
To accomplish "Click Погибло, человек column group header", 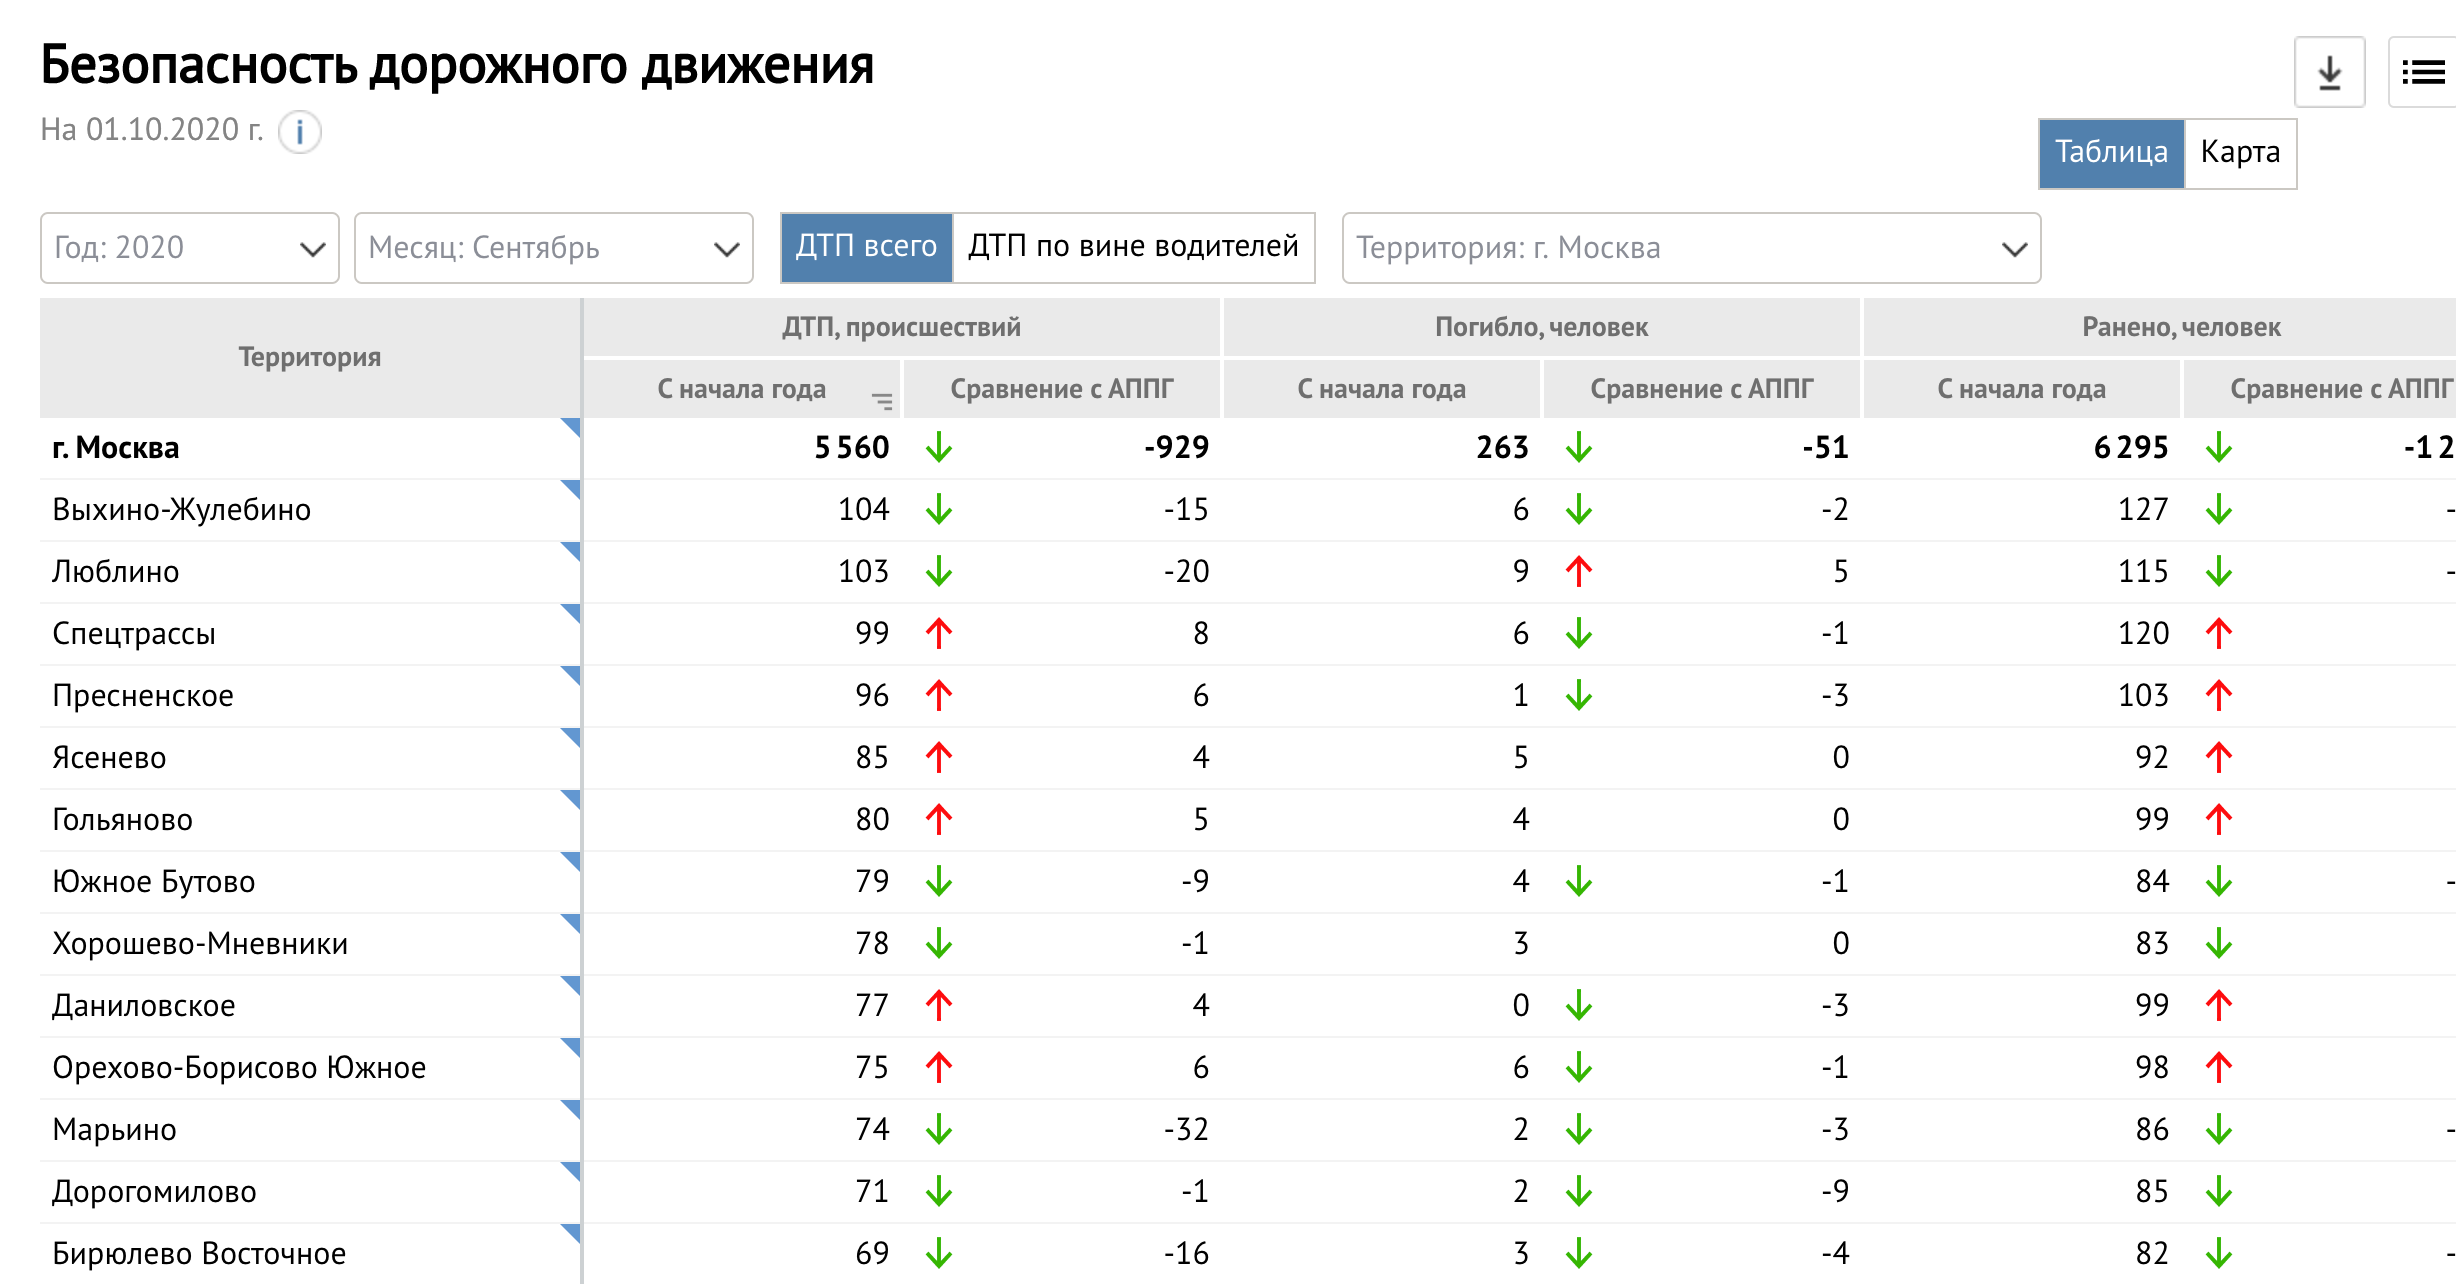I will [1541, 327].
